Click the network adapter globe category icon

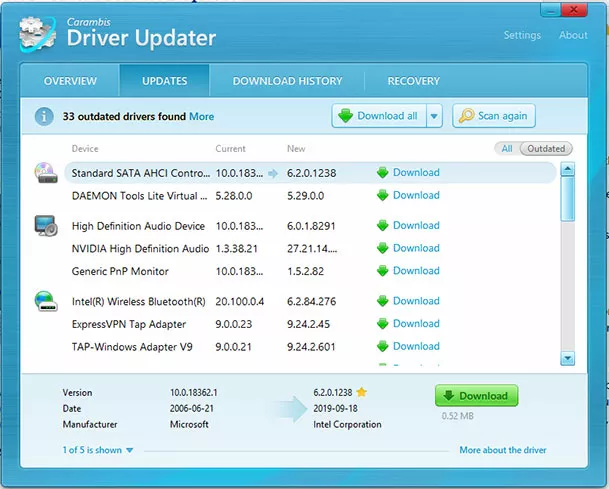tap(46, 301)
